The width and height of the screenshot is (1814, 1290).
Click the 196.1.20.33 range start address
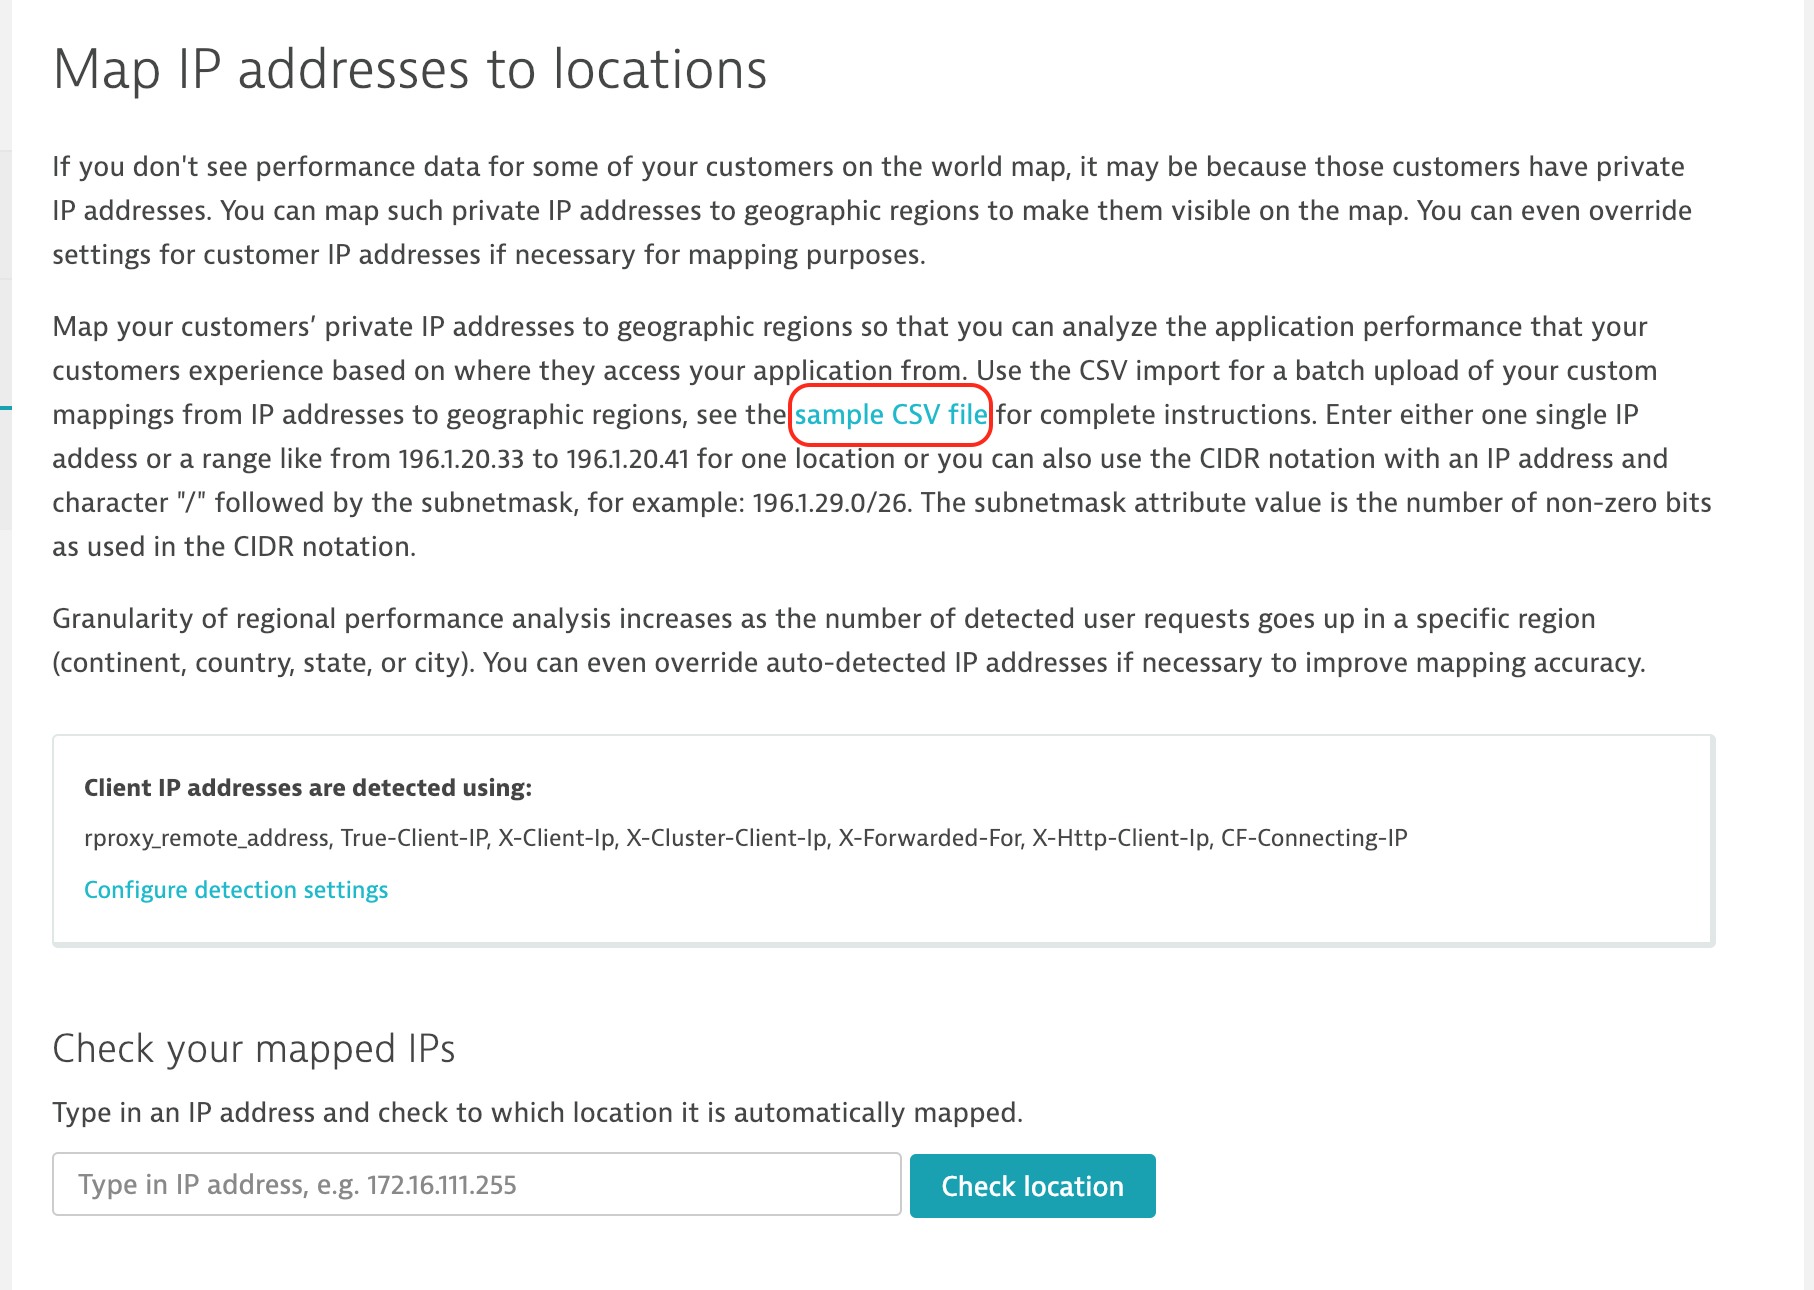click(x=461, y=459)
